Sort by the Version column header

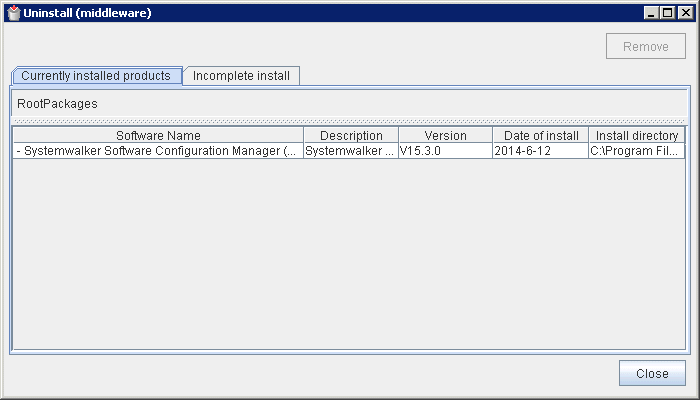click(x=445, y=135)
